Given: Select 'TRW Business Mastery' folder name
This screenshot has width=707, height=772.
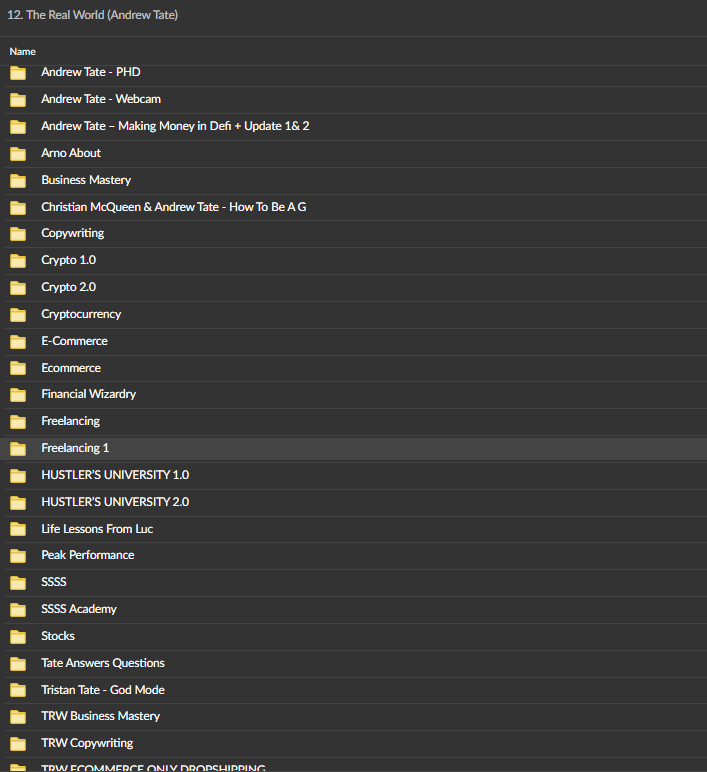Looking at the screenshot, I should (101, 716).
